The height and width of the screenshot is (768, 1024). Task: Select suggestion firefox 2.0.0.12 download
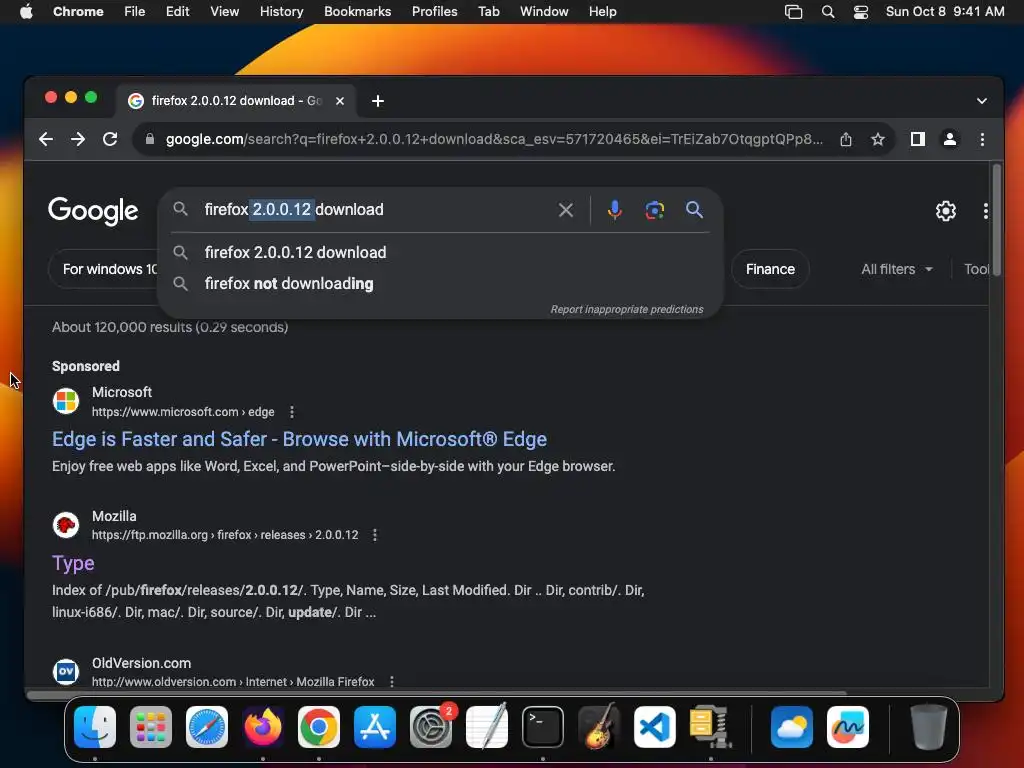[x=440, y=253]
